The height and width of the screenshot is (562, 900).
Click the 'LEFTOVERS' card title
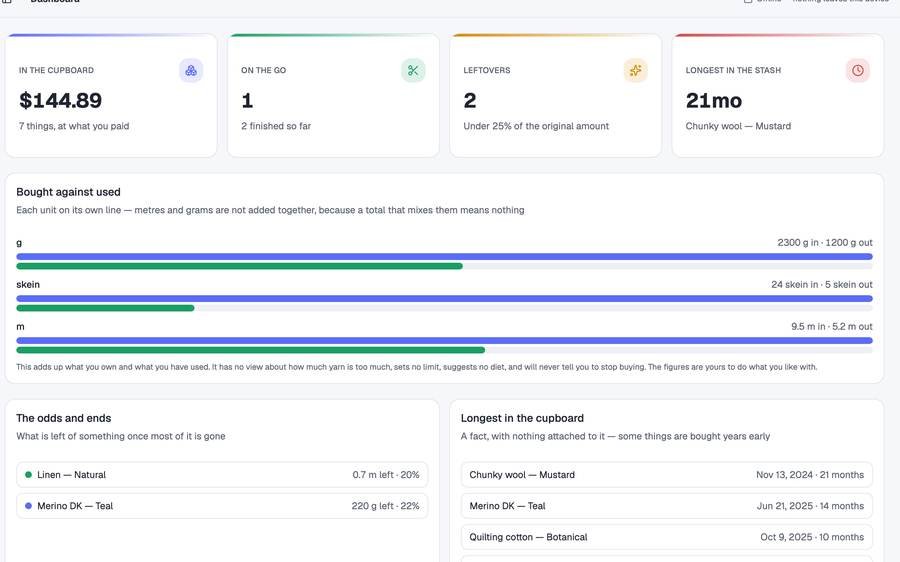point(487,70)
